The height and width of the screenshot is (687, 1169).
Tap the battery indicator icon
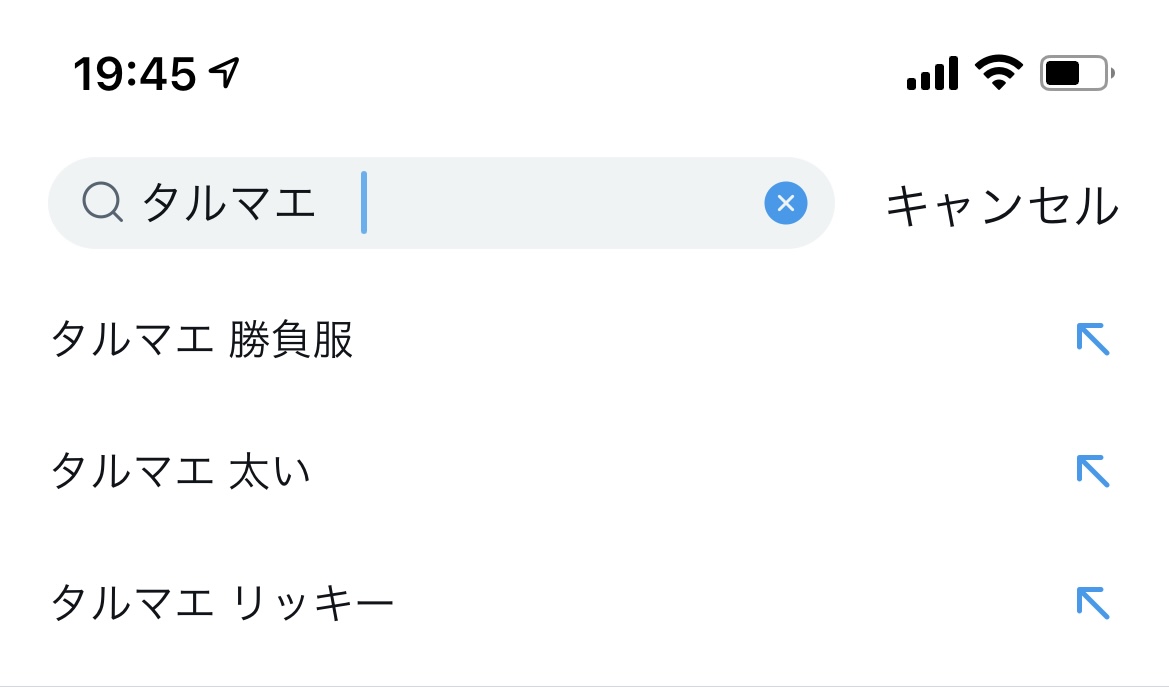[1076, 74]
